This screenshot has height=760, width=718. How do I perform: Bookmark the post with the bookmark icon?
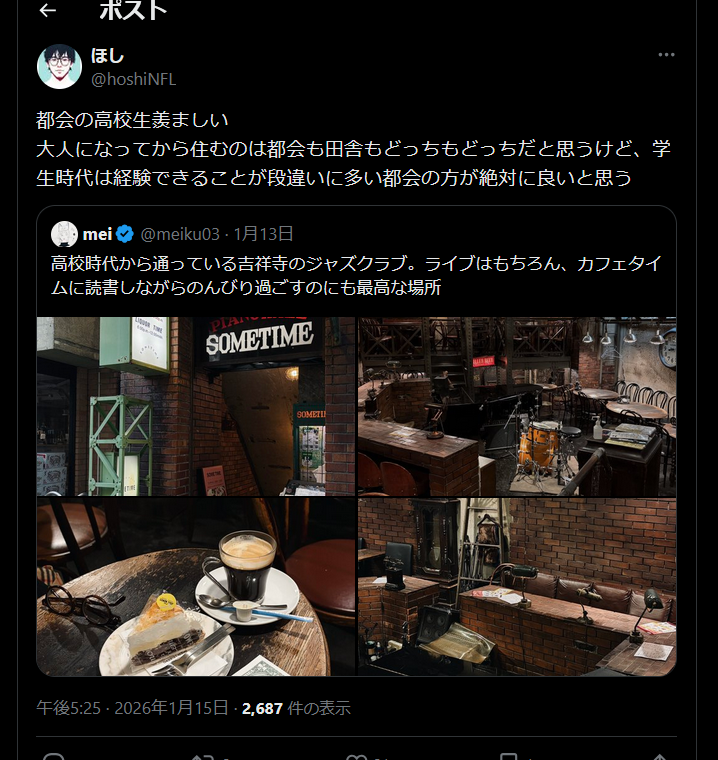coord(509,757)
